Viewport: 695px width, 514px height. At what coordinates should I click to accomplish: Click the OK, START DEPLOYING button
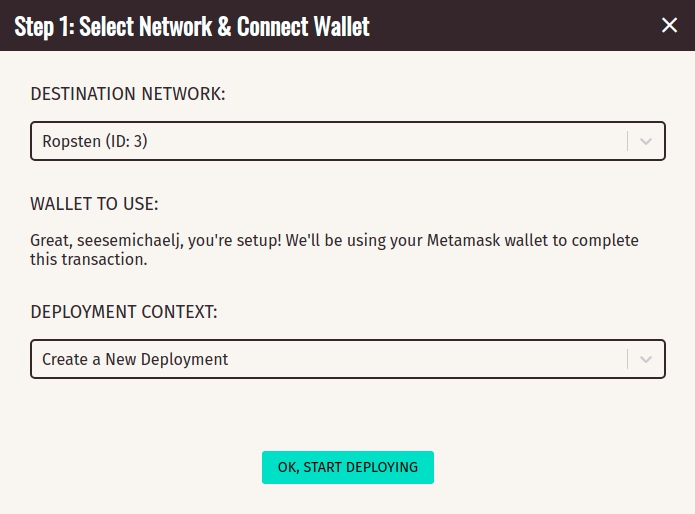348,467
